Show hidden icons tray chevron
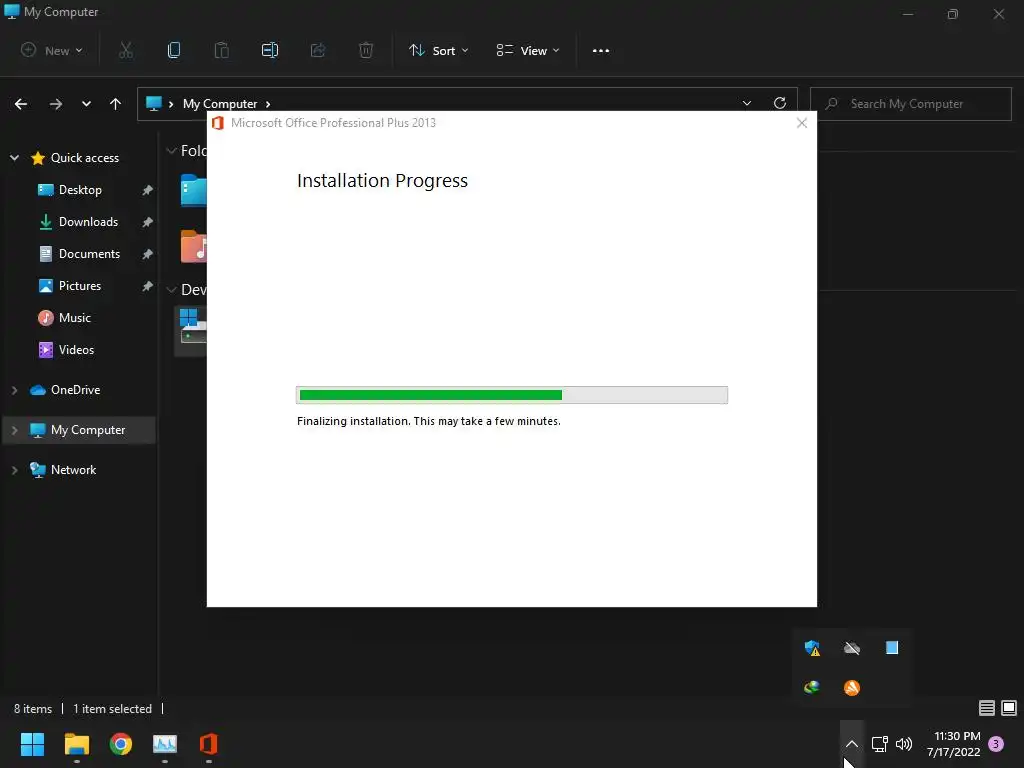 point(852,744)
